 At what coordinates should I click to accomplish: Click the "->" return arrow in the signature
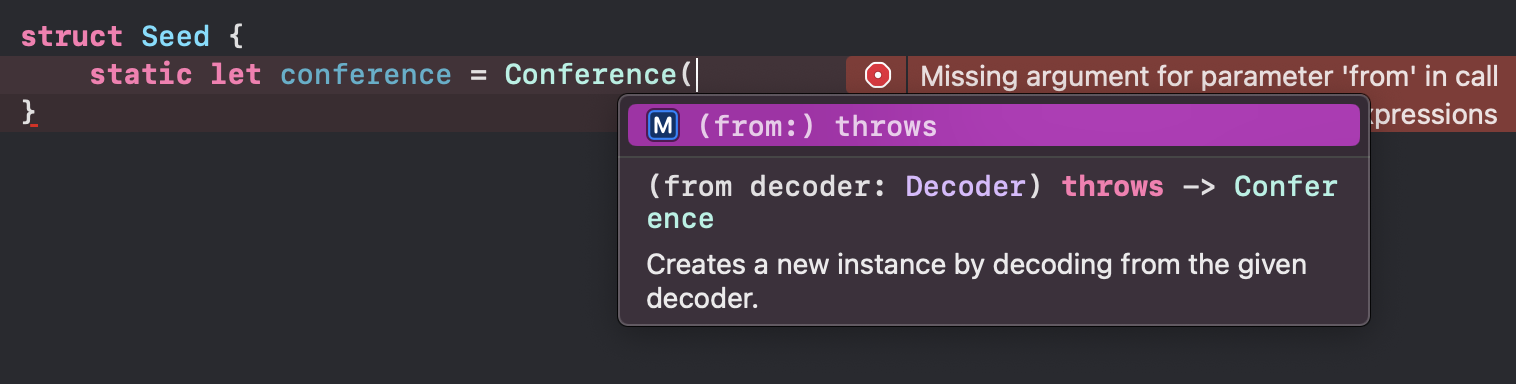point(1199,187)
